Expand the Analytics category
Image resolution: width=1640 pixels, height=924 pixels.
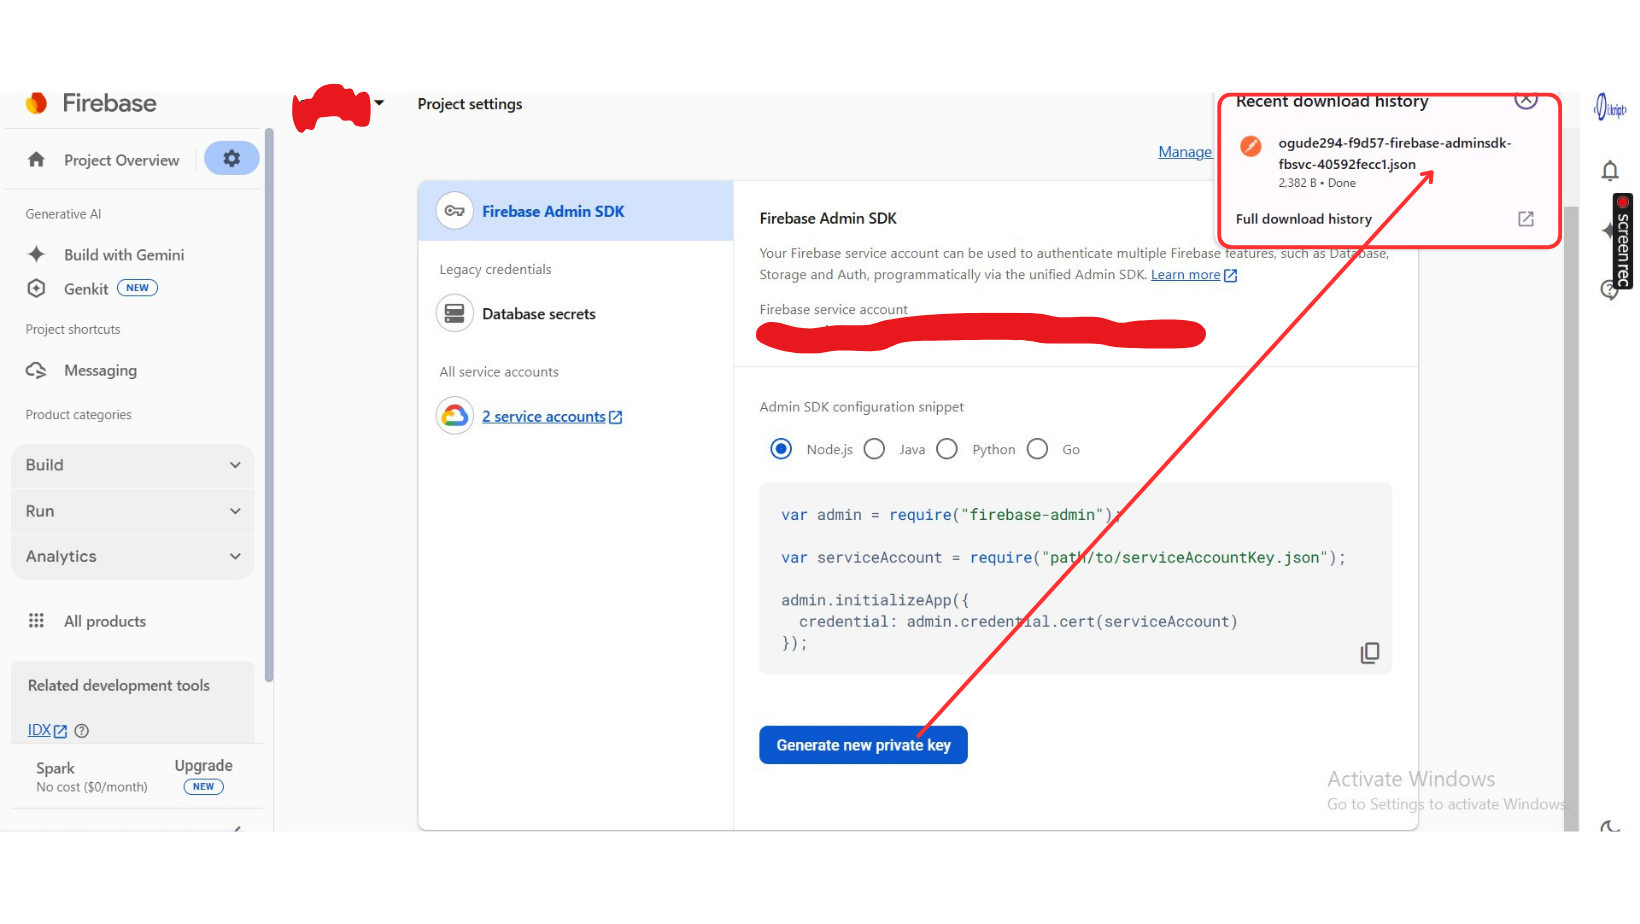[x=133, y=556]
